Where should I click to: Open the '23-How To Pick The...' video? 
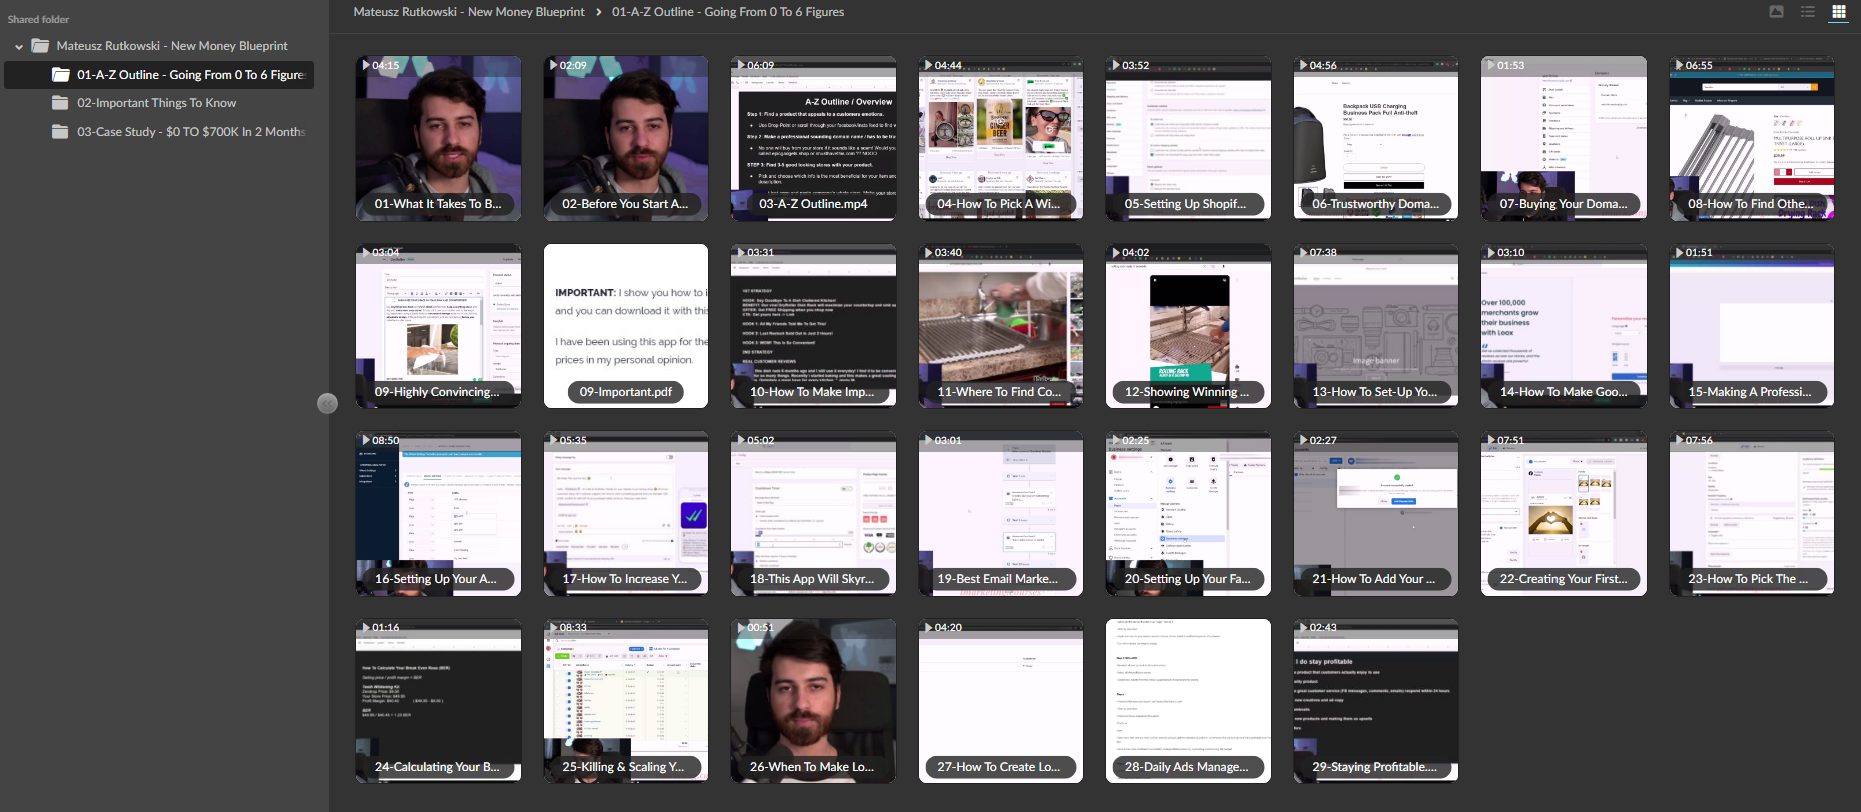(x=1752, y=513)
